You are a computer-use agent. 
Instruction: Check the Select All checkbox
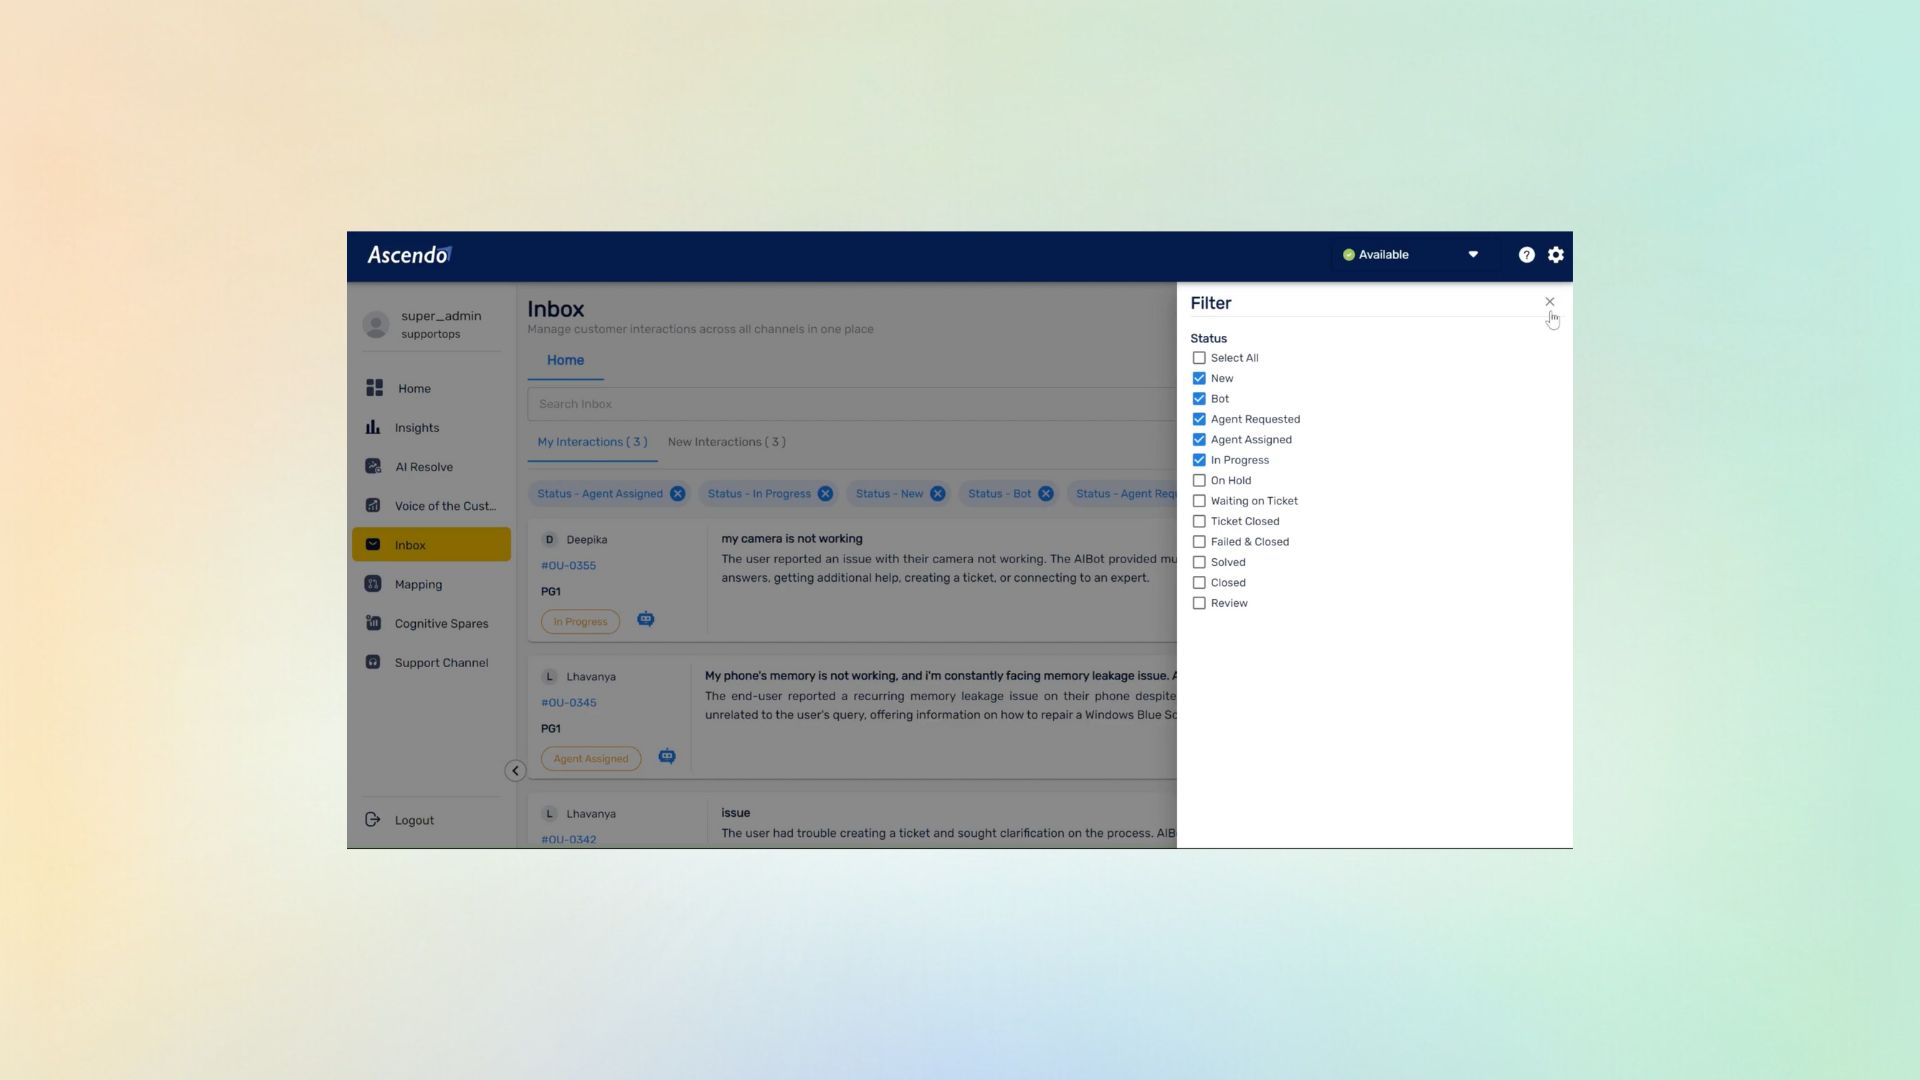click(x=1199, y=358)
